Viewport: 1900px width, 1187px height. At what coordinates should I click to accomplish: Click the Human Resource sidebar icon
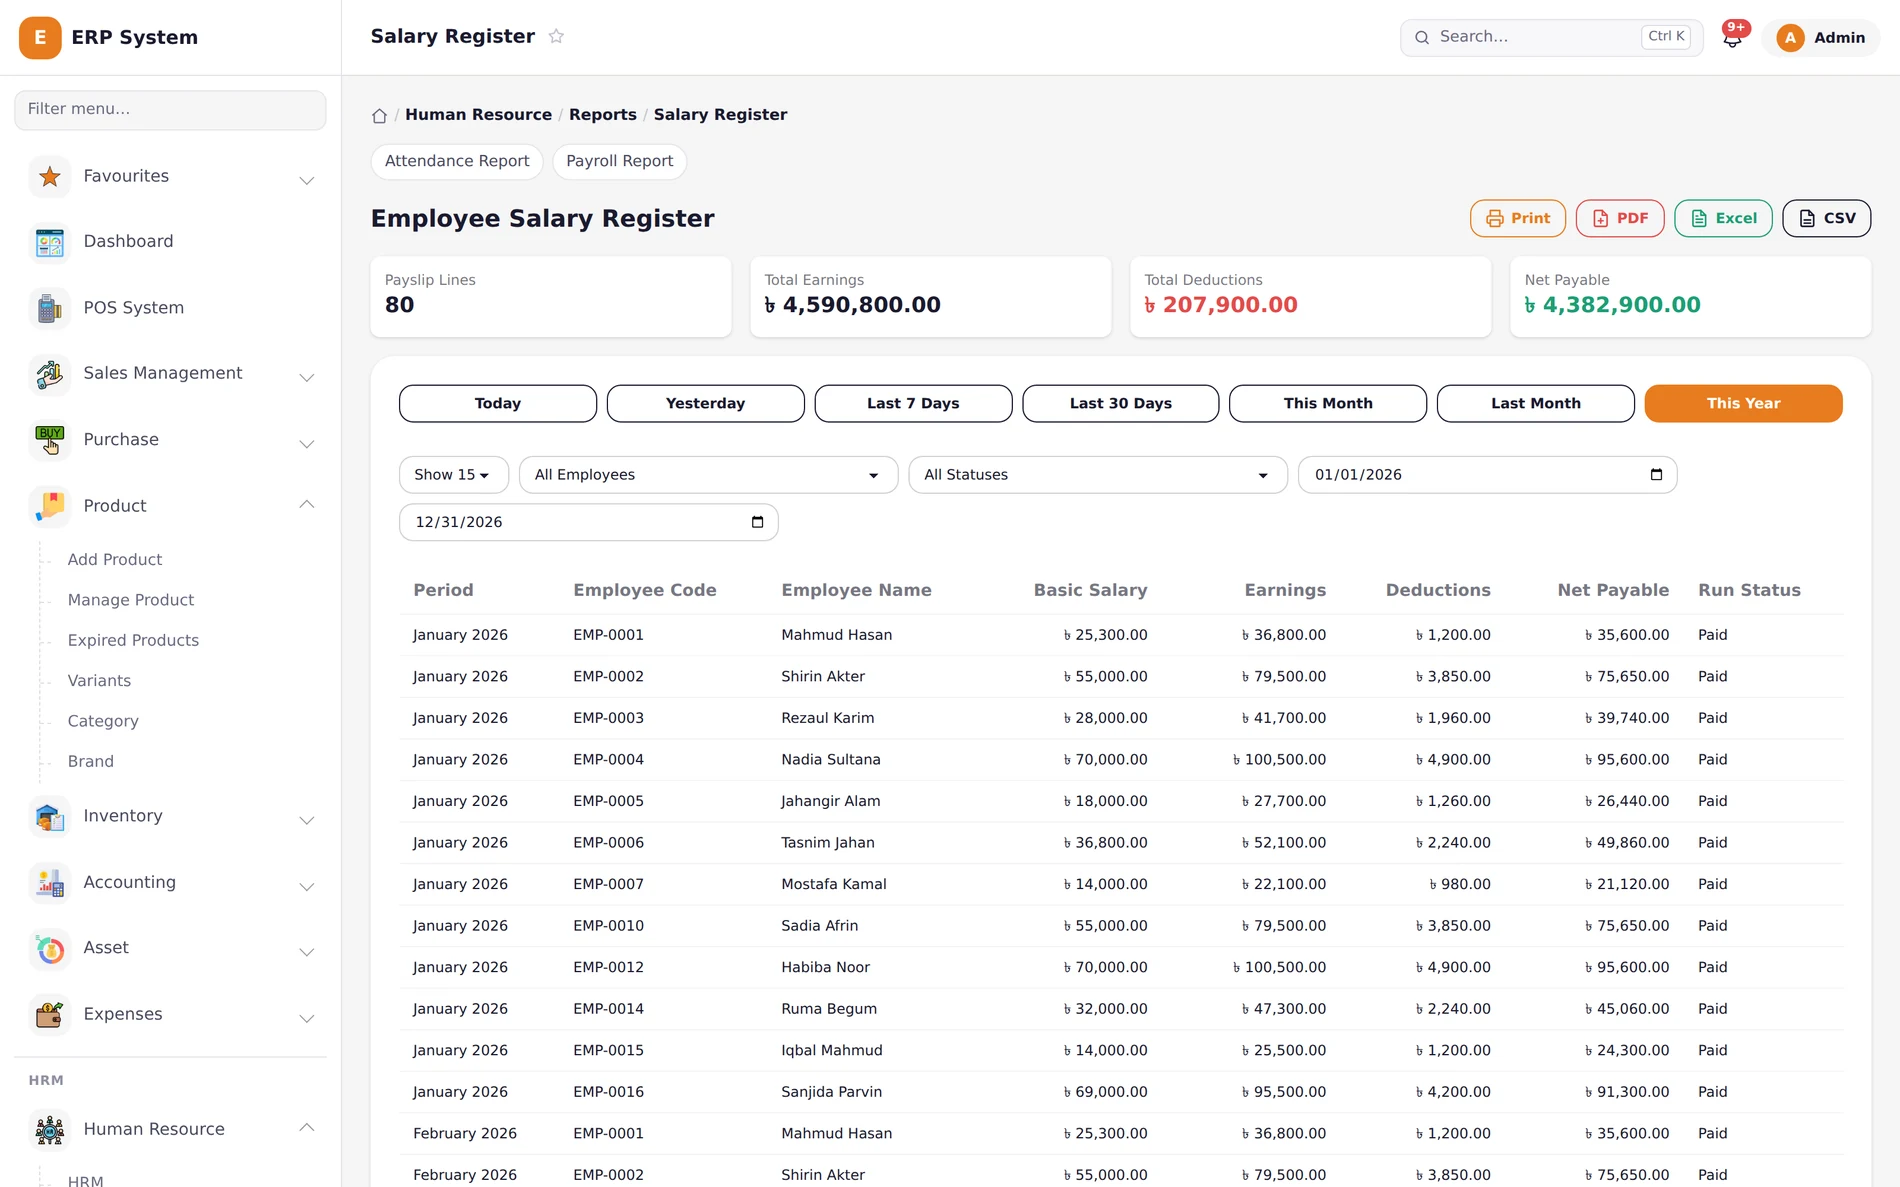[x=50, y=1130]
